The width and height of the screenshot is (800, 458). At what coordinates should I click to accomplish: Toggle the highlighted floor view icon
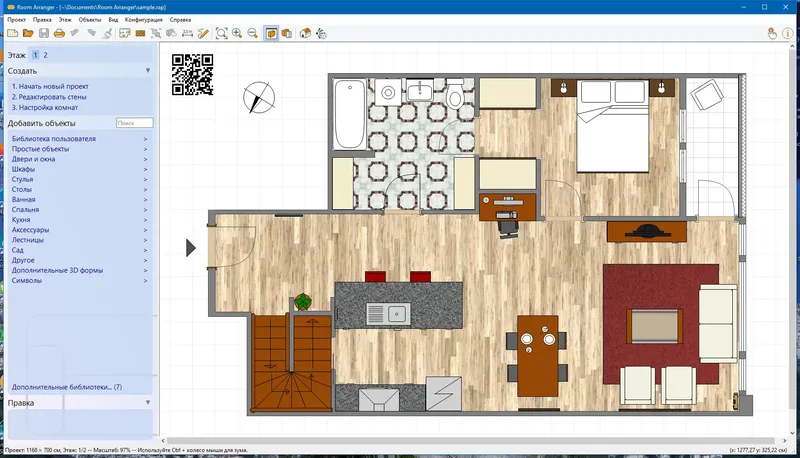point(271,34)
